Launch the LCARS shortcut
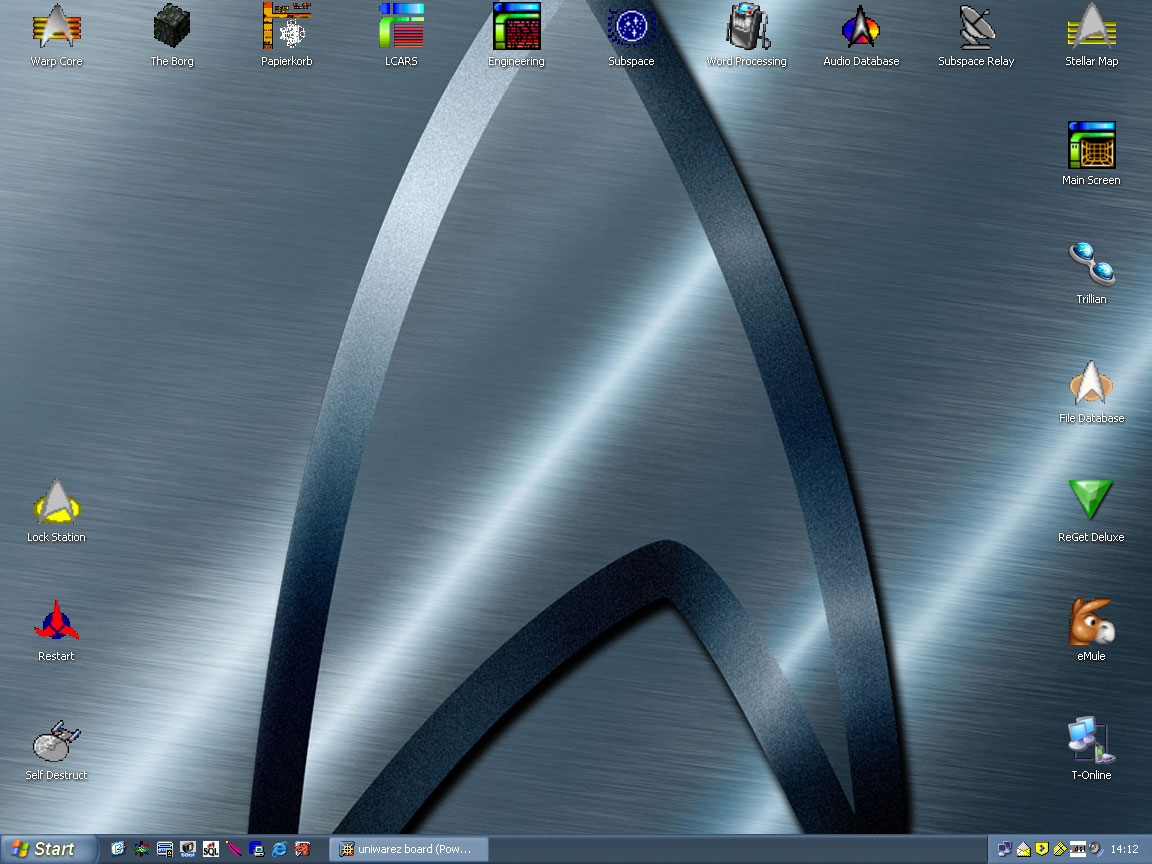 (x=401, y=27)
